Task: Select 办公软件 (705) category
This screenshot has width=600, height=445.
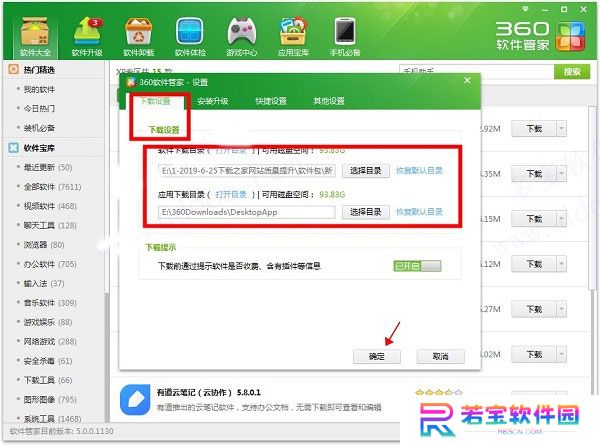Action: [50, 264]
